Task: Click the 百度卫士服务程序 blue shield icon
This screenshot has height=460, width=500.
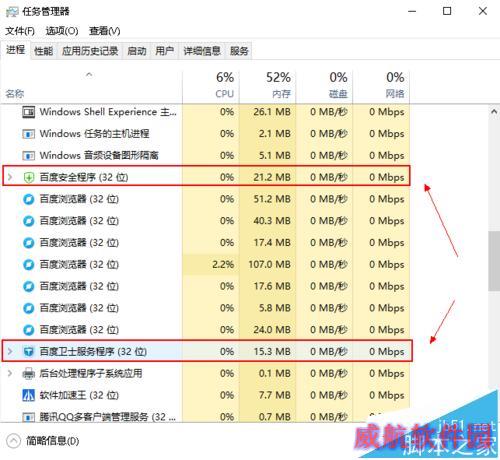Action: click(x=29, y=351)
